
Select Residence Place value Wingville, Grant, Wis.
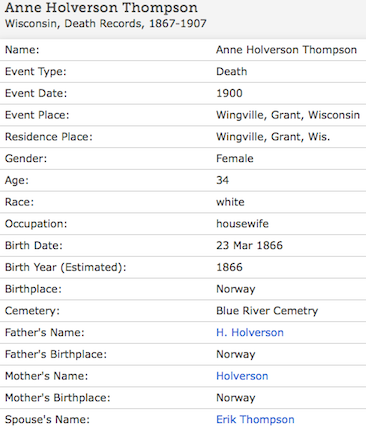(273, 137)
